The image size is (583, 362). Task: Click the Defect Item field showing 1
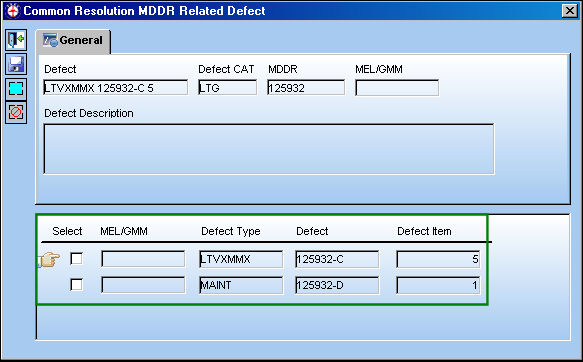click(438, 285)
